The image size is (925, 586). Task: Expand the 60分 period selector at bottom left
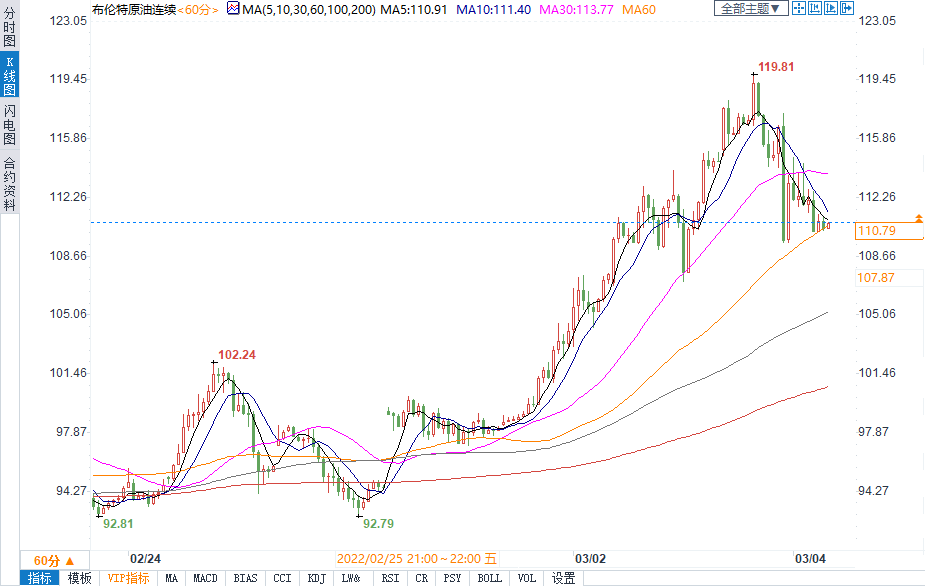(47, 560)
